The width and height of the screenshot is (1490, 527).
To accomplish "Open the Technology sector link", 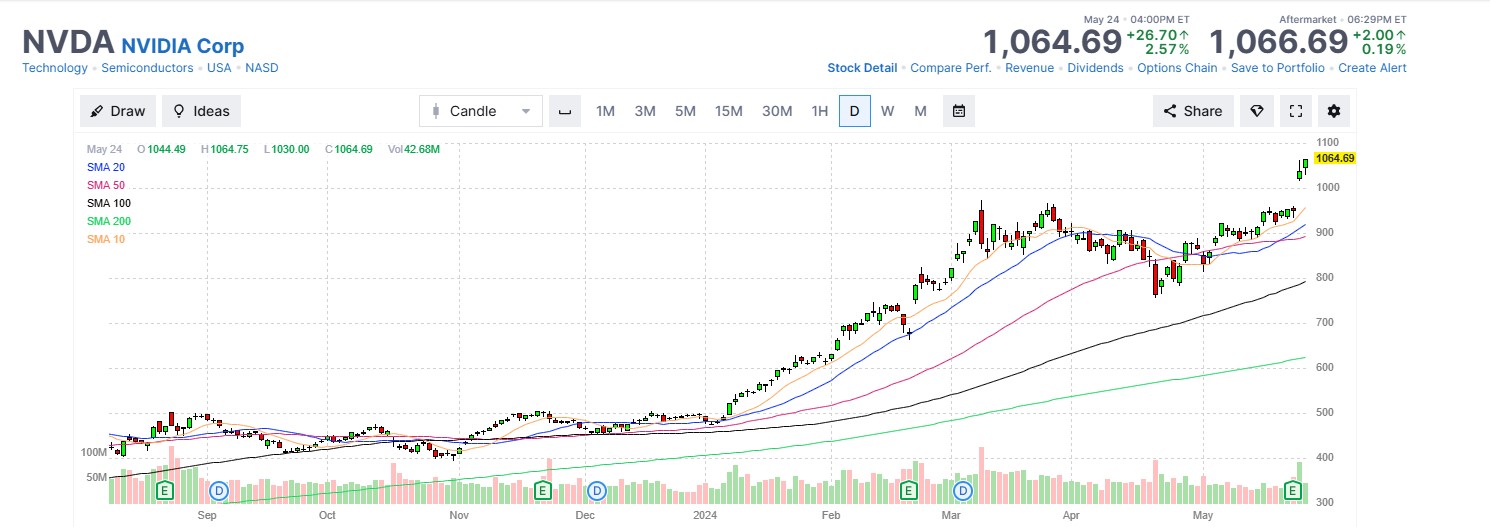I will [55, 68].
